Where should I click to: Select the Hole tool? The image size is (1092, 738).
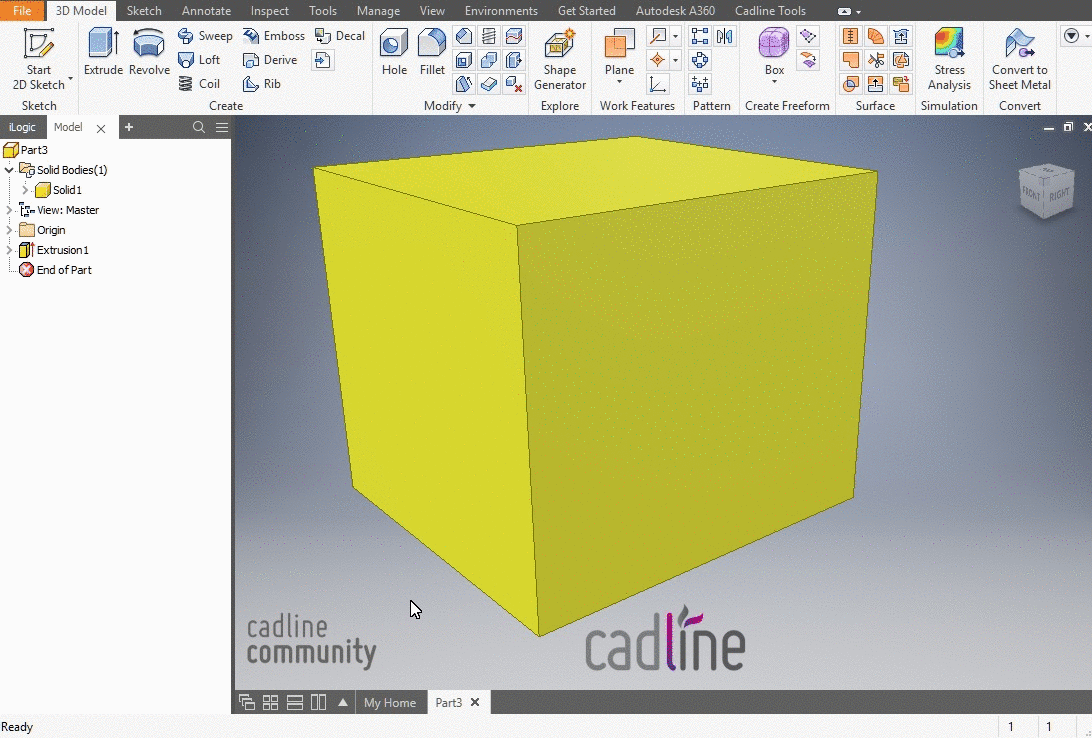(394, 52)
